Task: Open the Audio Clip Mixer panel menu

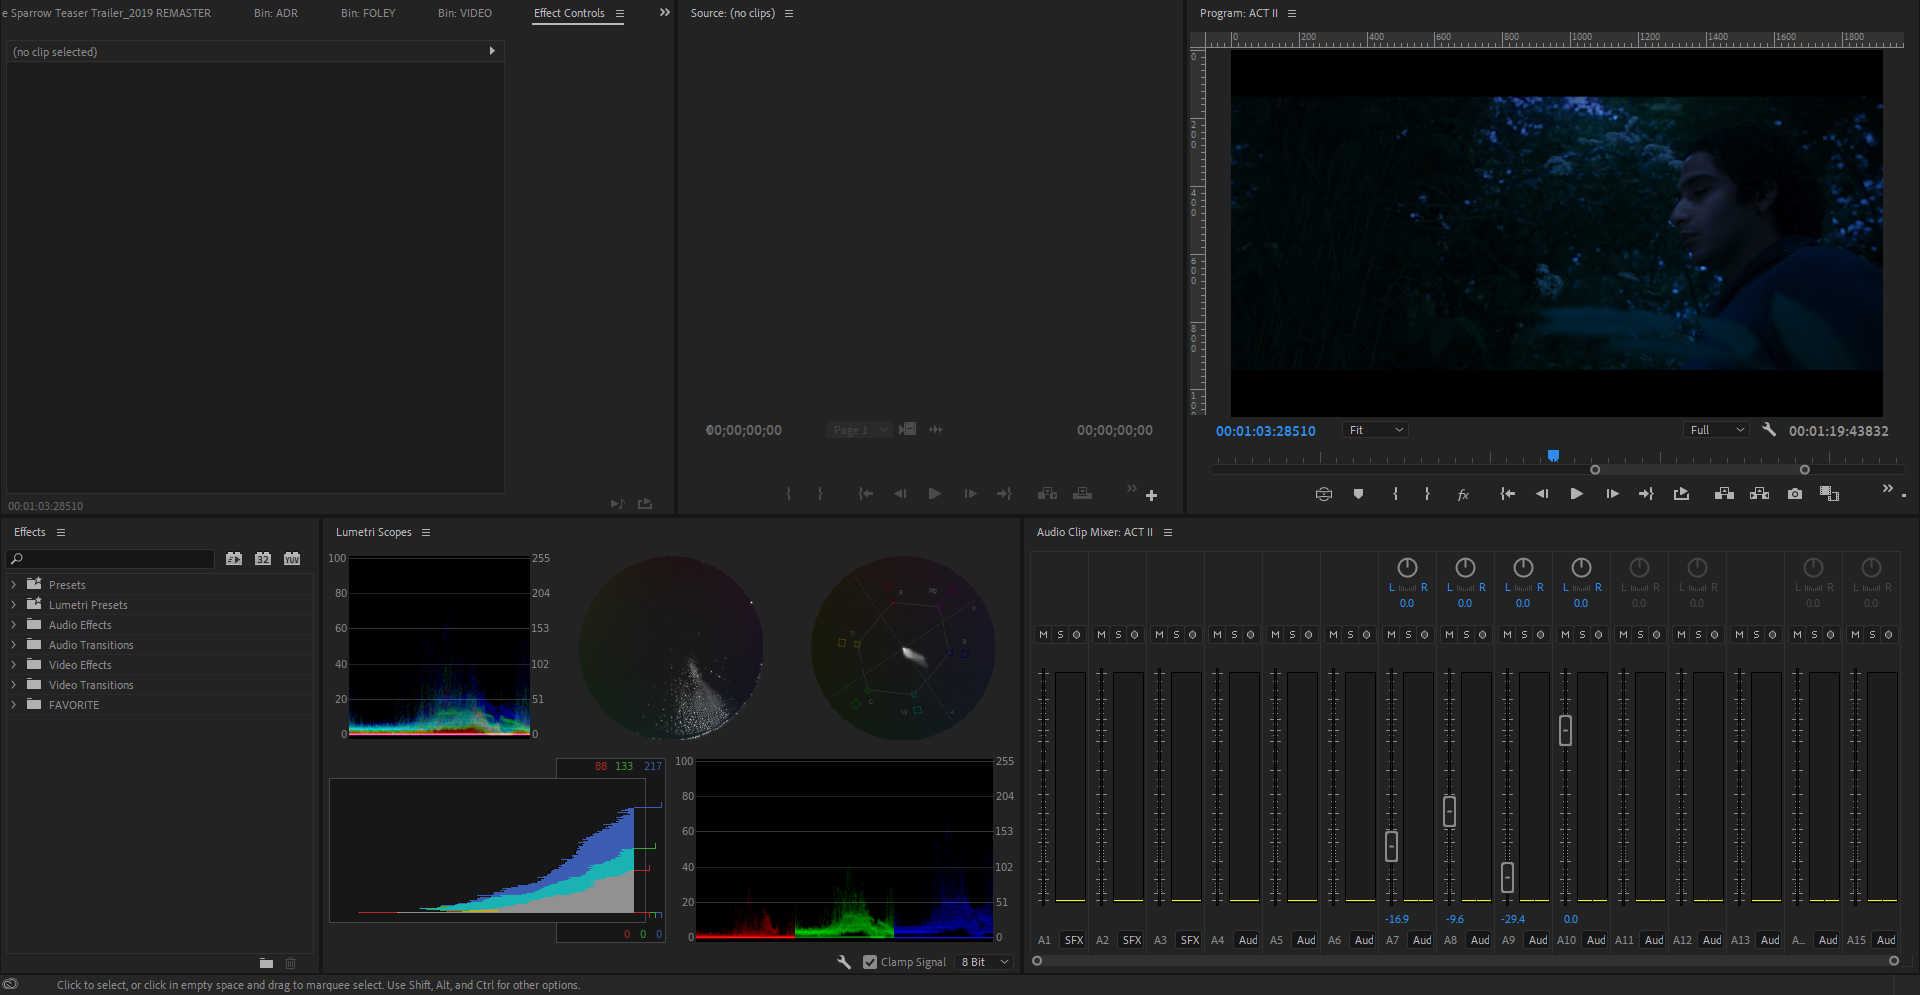Action: point(1168,532)
